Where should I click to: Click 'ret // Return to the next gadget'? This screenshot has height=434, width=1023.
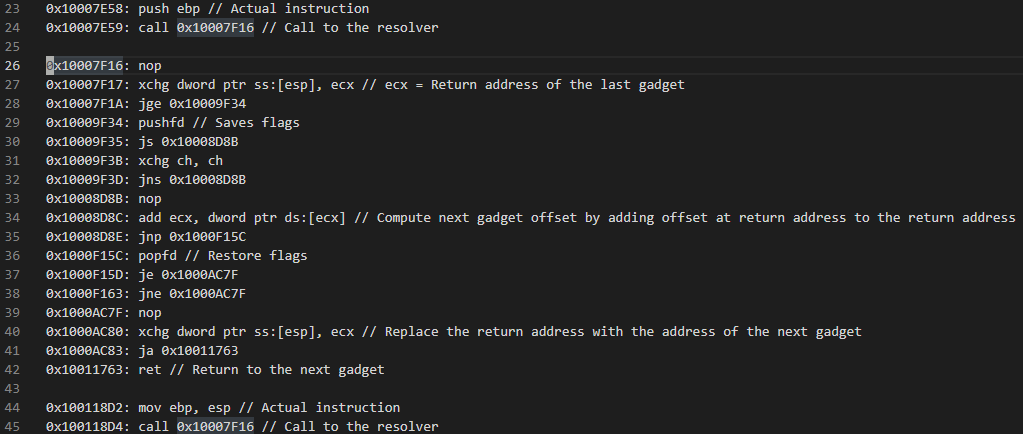[x=261, y=370]
